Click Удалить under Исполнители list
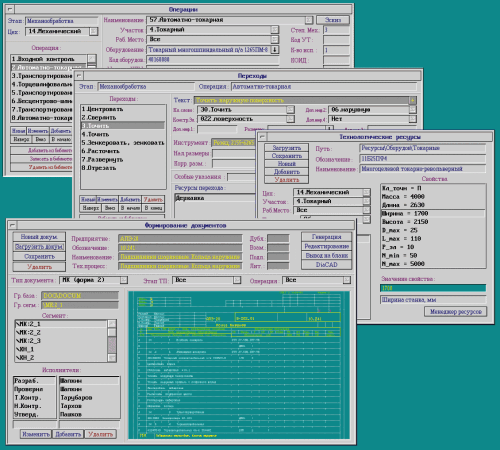The width and height of the screenshot is (500, 450). click(x=101, y=434)
